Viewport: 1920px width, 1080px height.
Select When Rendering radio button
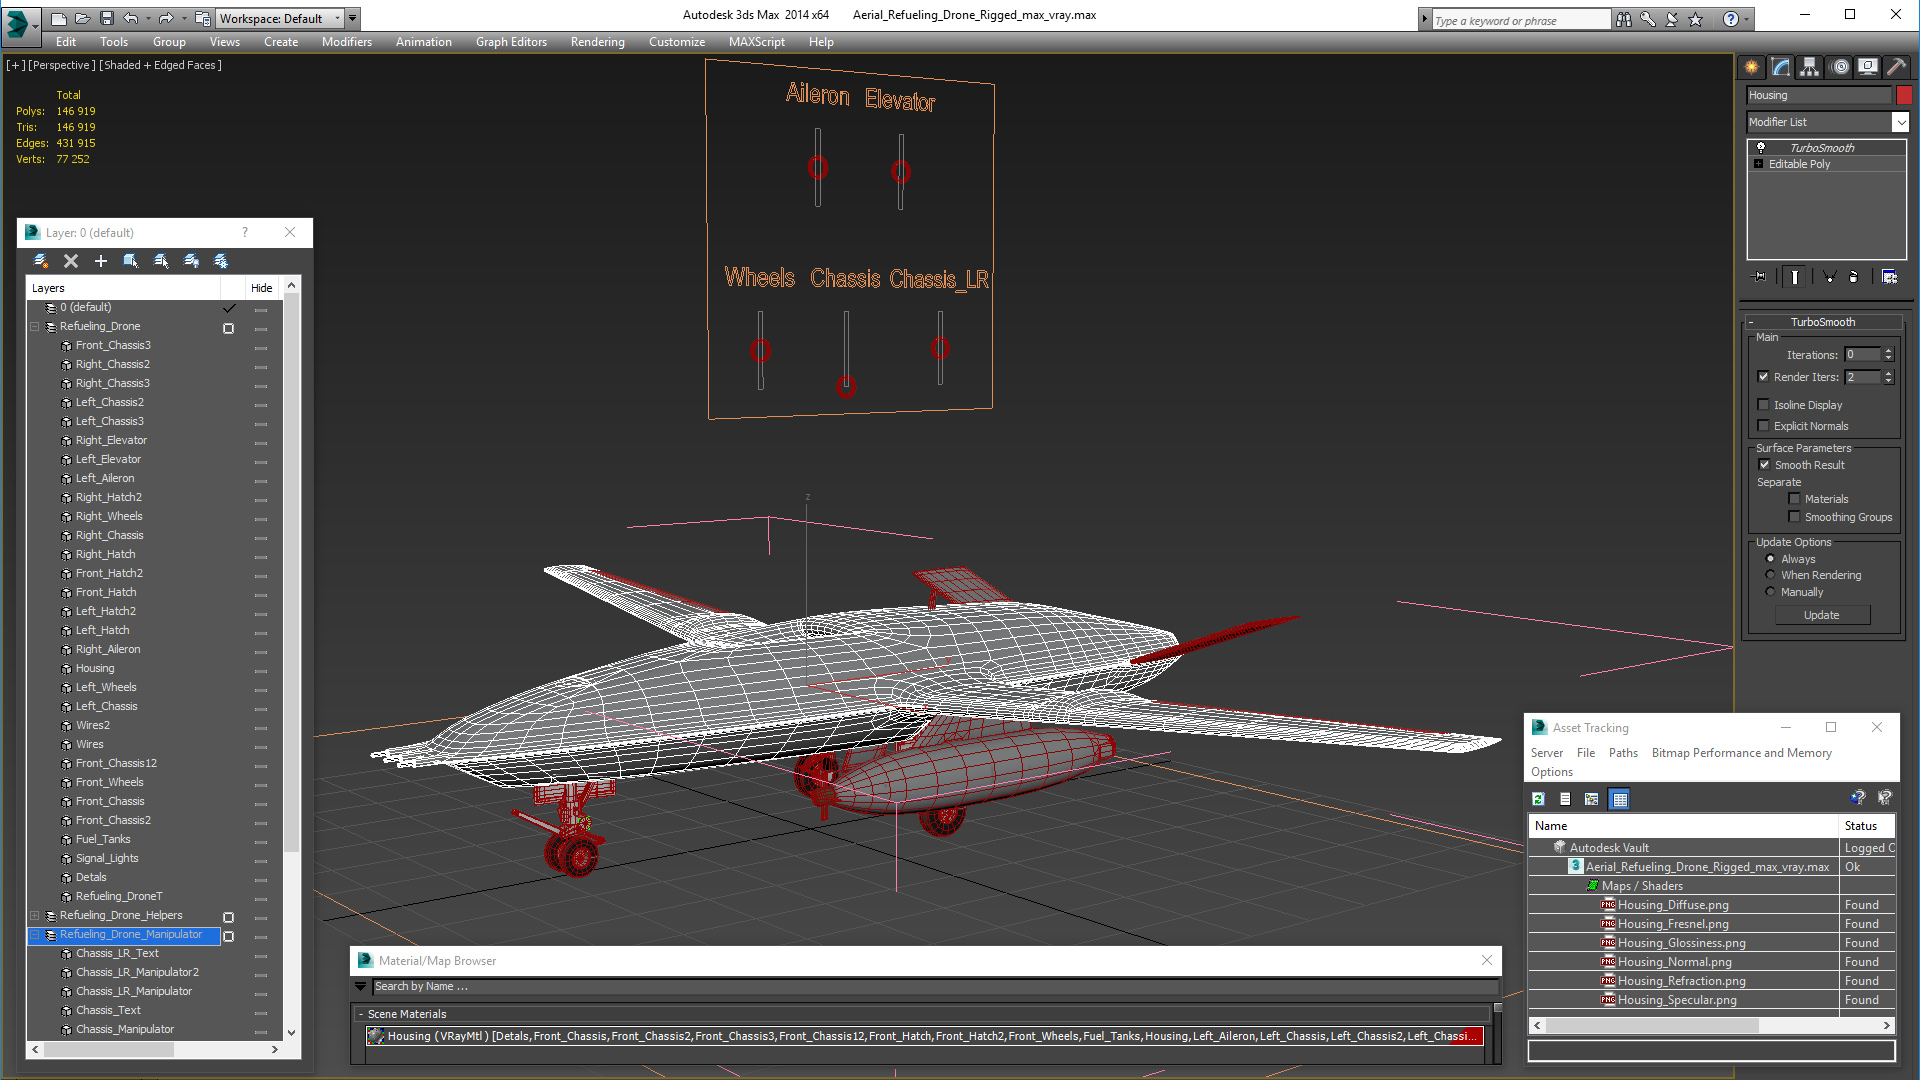tap(1771, 575)
